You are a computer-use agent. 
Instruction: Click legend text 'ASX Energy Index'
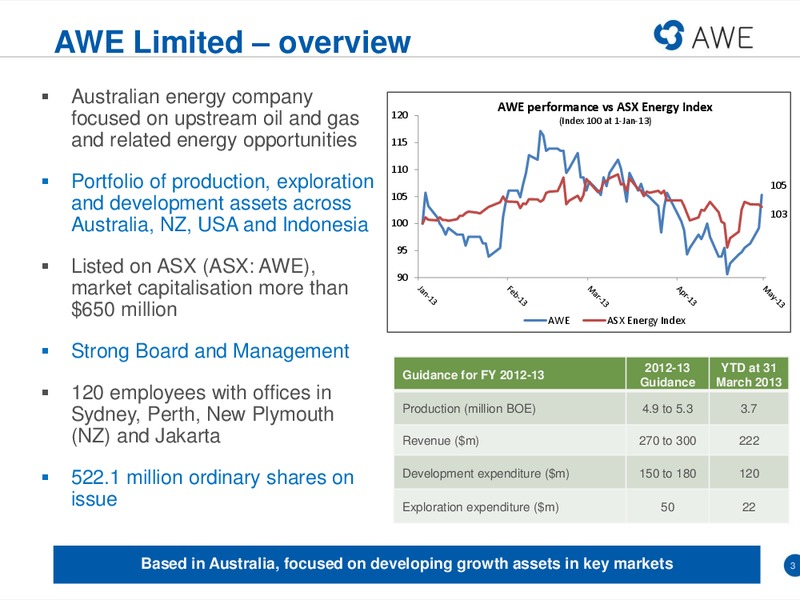click(646, 320)
